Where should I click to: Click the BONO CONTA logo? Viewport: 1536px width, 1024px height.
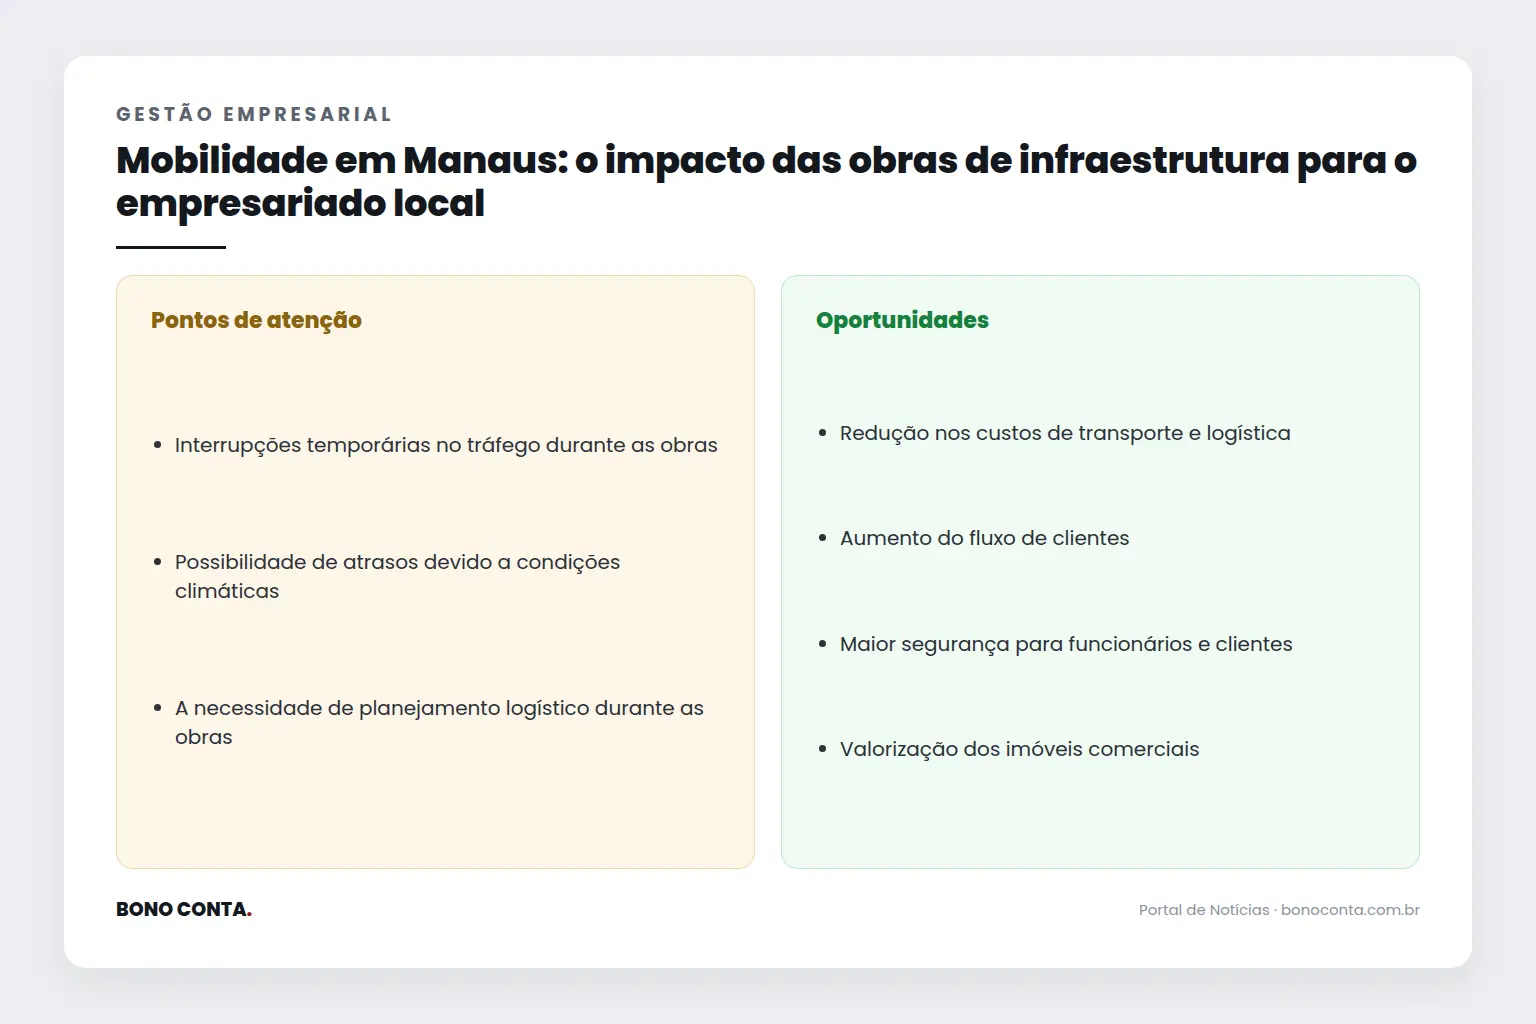[x=184, y=909]
